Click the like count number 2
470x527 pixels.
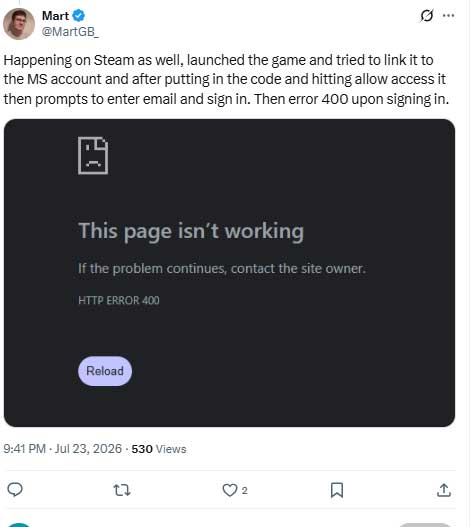tap(245, 490)
